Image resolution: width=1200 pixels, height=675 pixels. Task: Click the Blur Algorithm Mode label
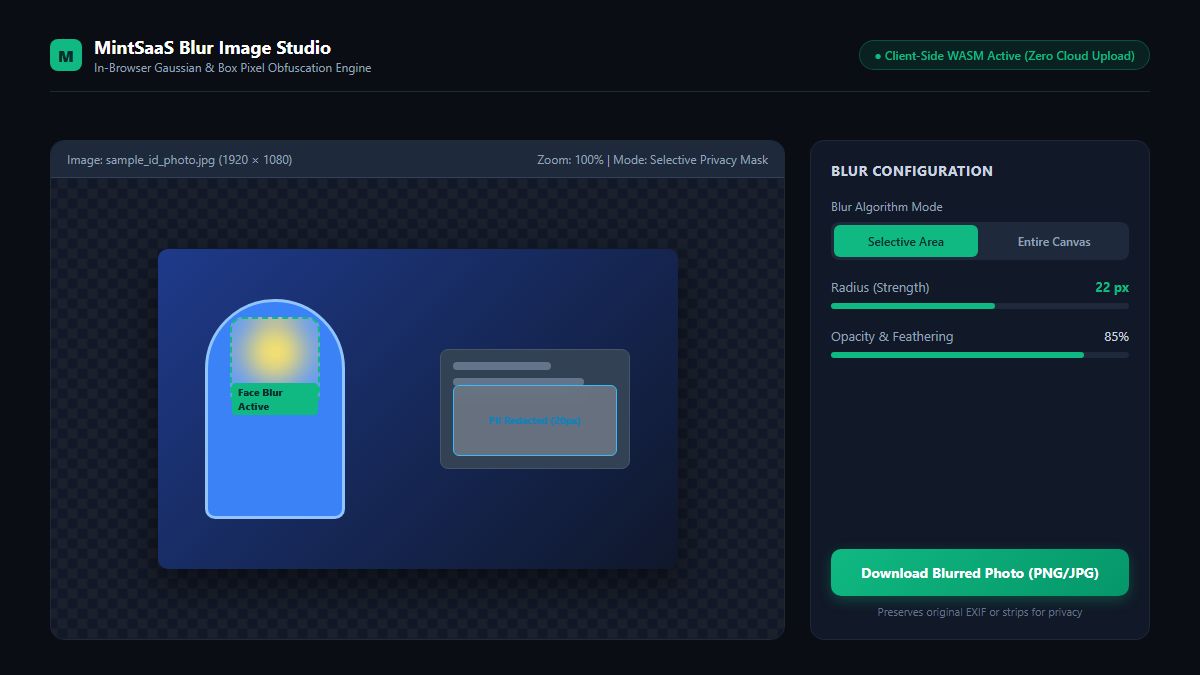(887, 207)
